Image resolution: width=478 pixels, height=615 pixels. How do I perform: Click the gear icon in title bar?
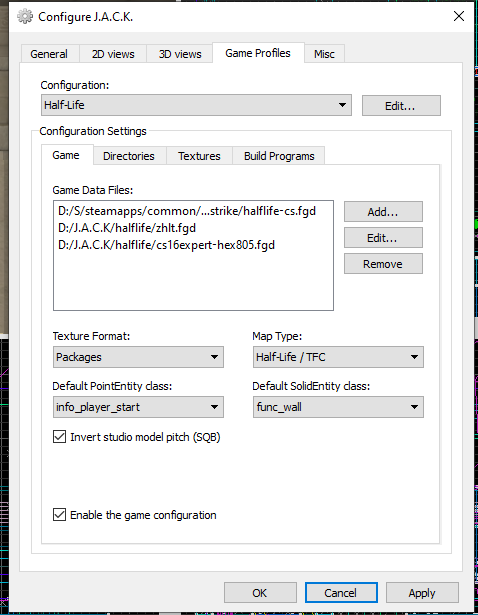[25, 16]
